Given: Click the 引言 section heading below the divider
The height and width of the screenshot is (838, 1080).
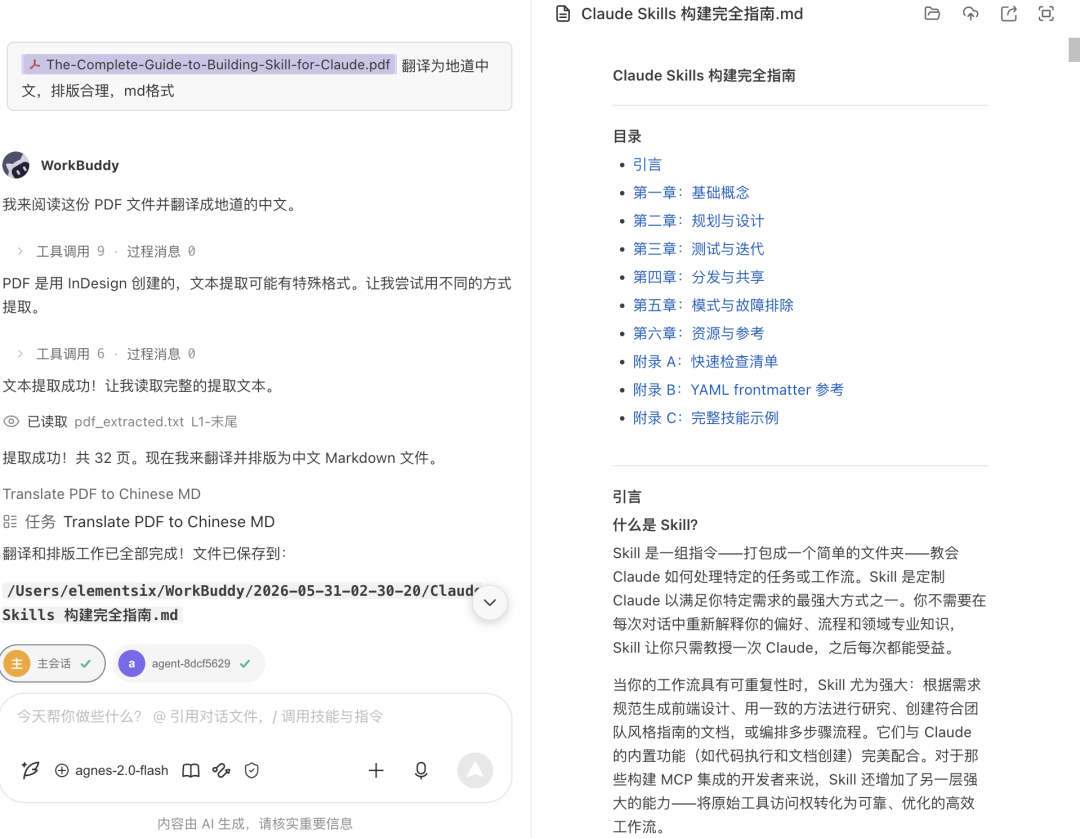Looking at the screenshot, I should tap(627, 497).
